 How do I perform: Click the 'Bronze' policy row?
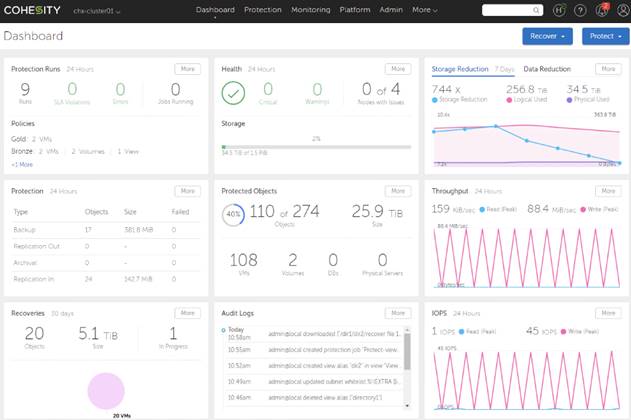[75, 152]
